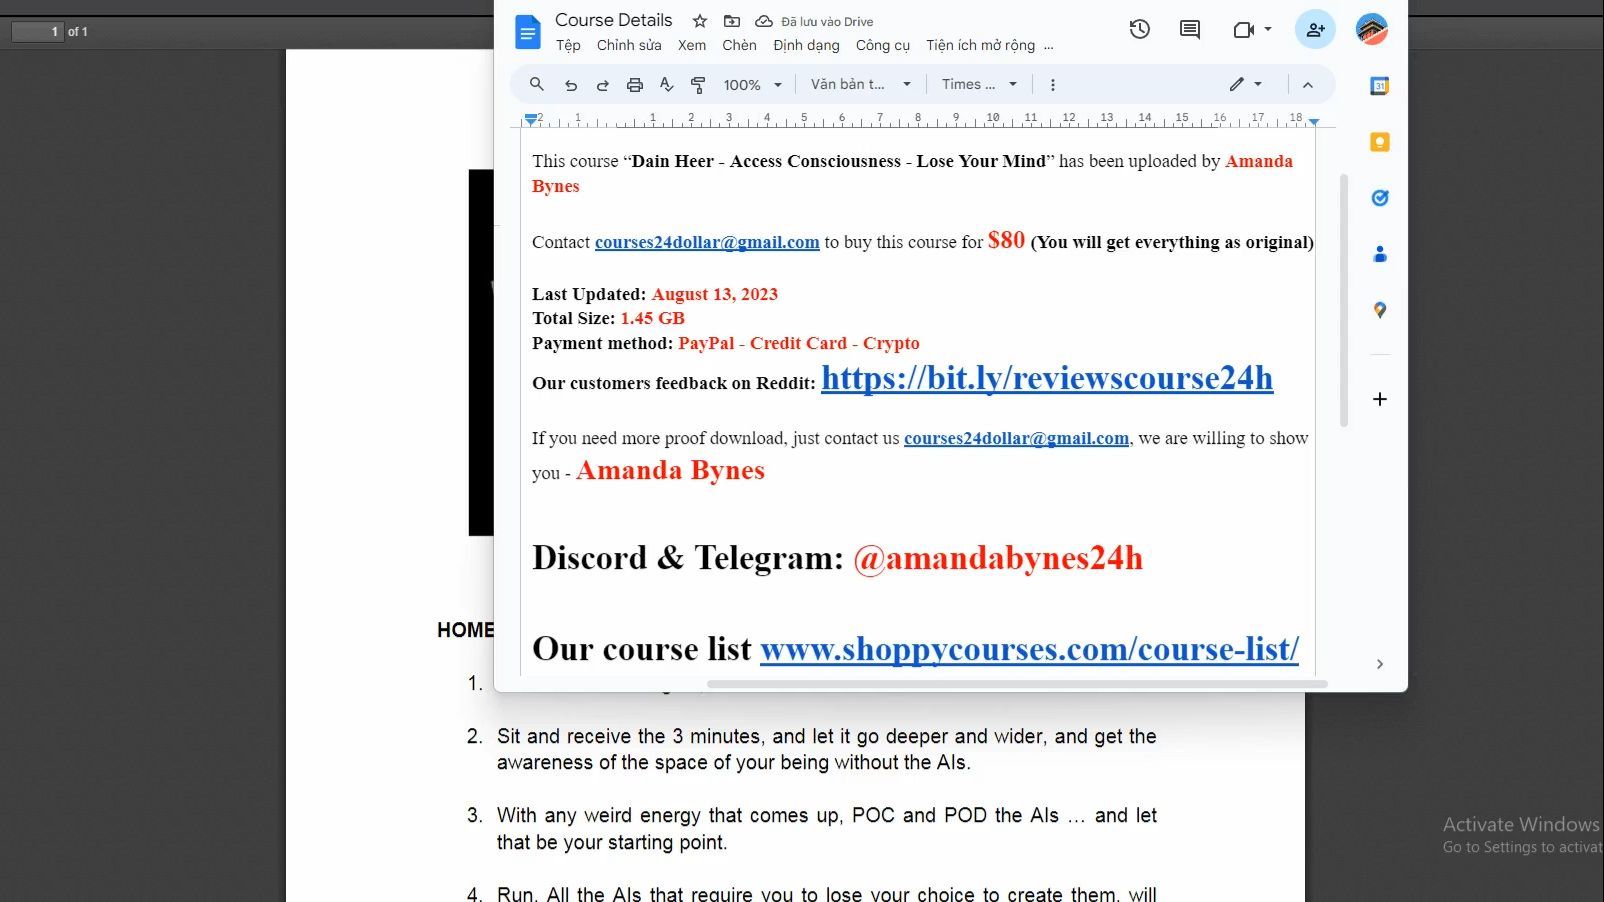This screenshot has width=1604, height=902.
Task: Click the move to folder icon
Action: pos(732,21)
